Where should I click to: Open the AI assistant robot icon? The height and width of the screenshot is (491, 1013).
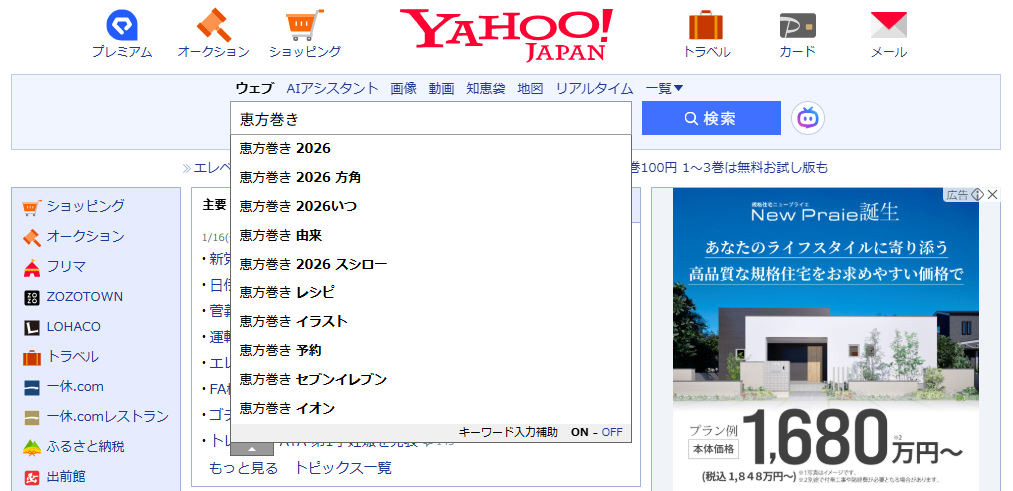[808, 118]
